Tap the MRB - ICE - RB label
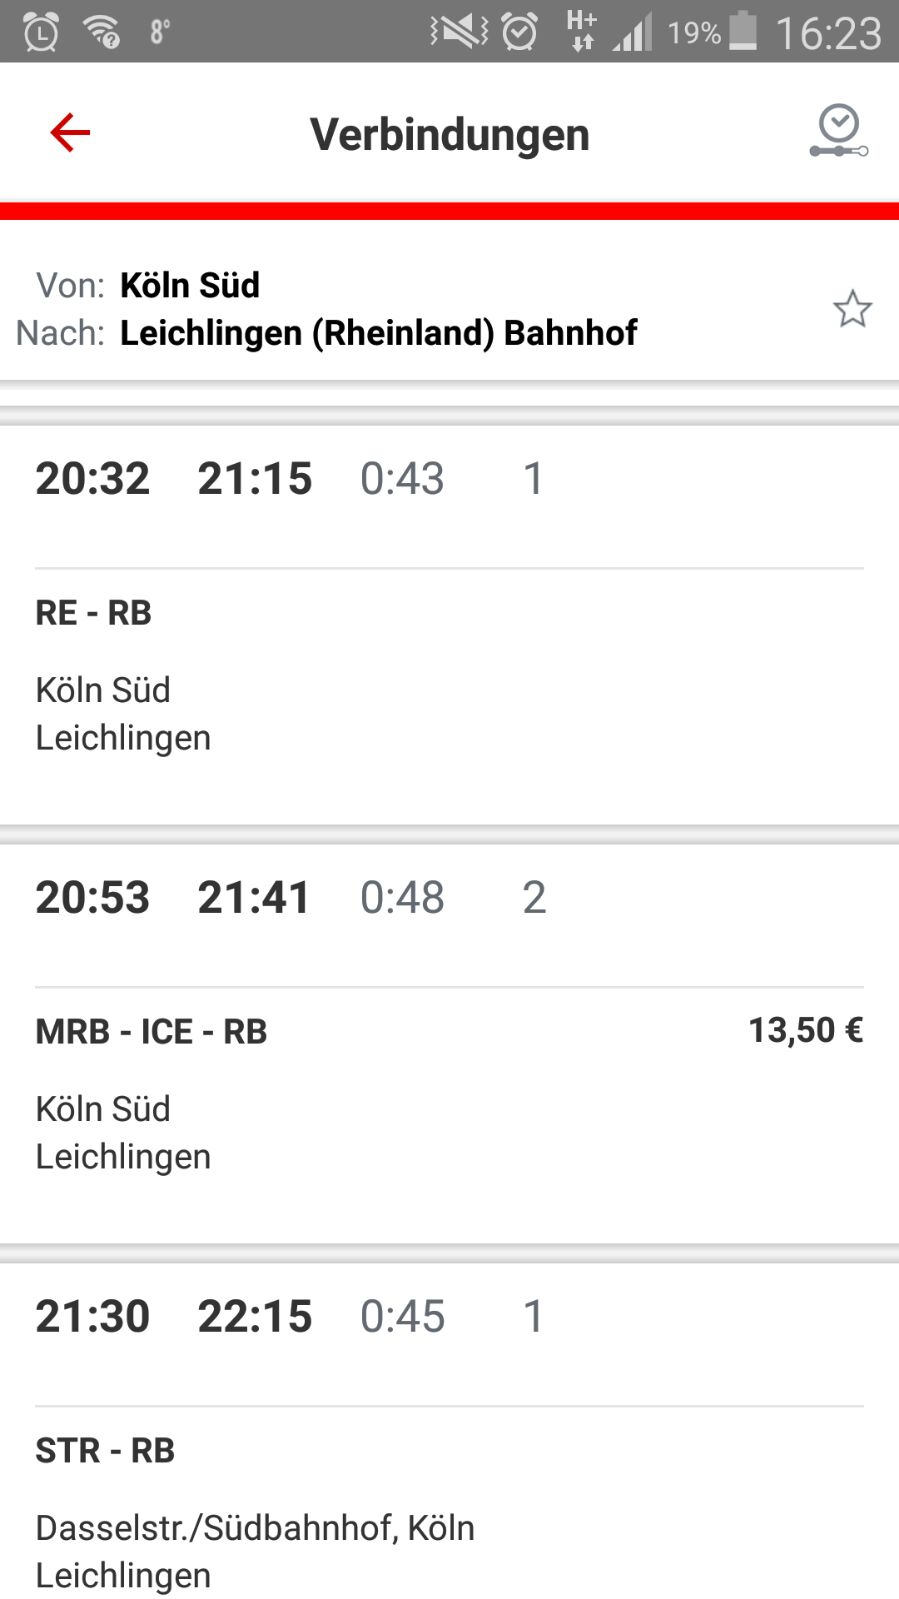The width and height of the screenshot is (899, 1599). pyautogui.click(x=151, y=1032)
